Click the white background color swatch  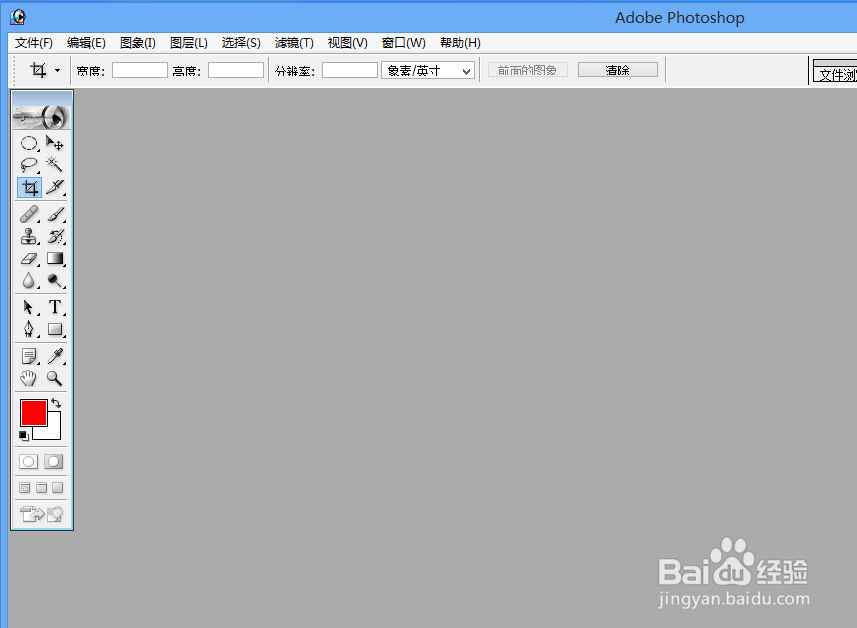point(53,432)
